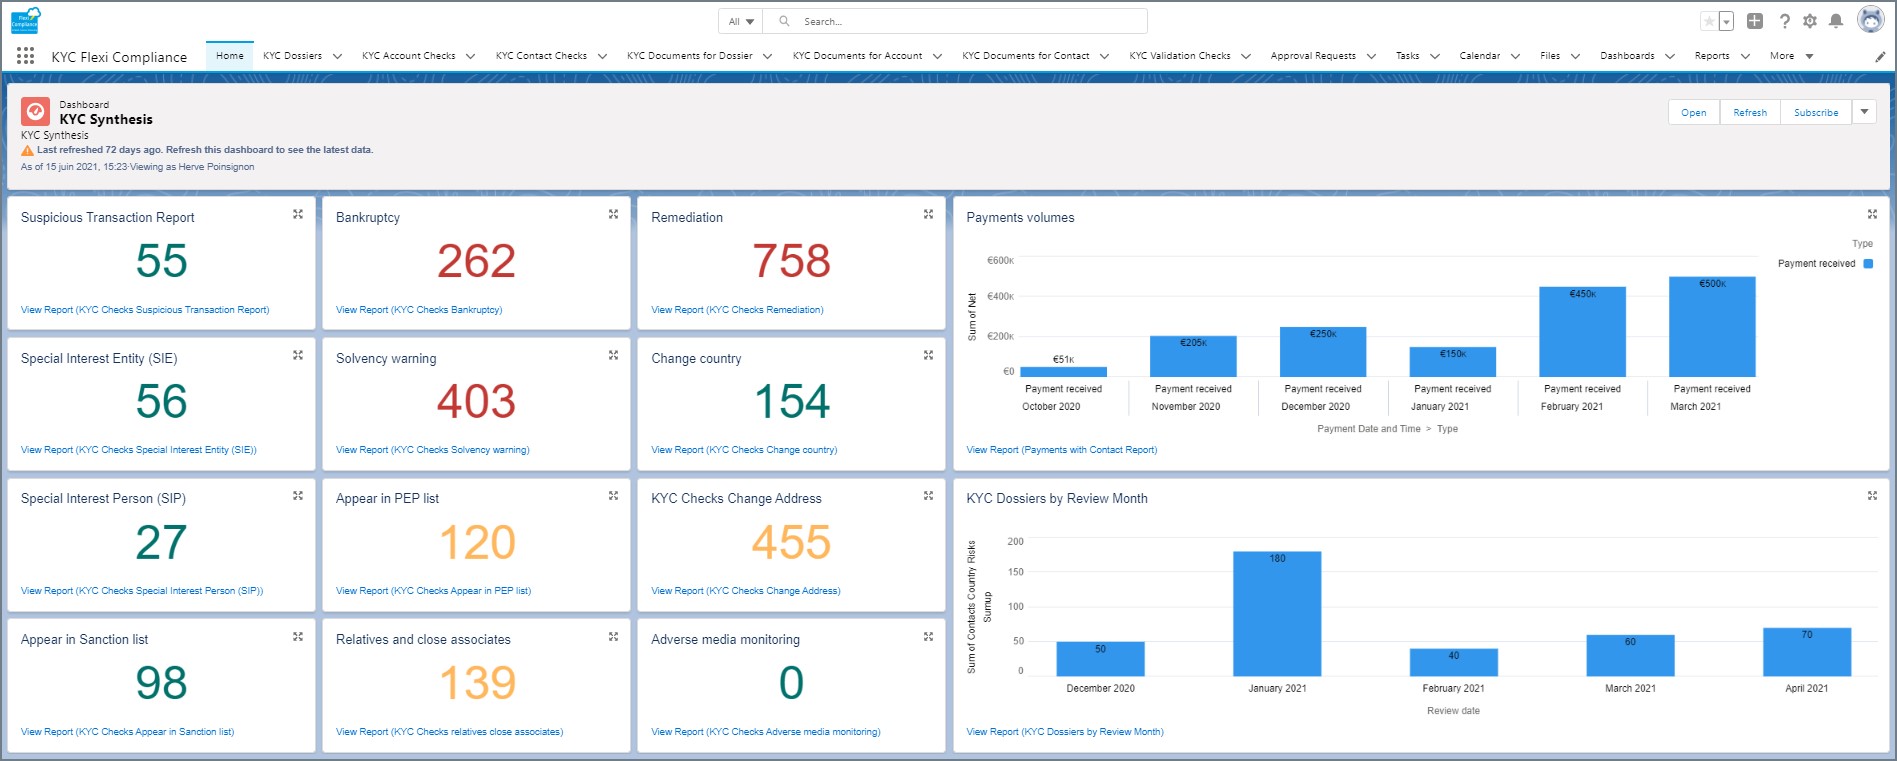Open the Approval Requests tab
The image size is (1897, 761).
tap(1312, 56)
